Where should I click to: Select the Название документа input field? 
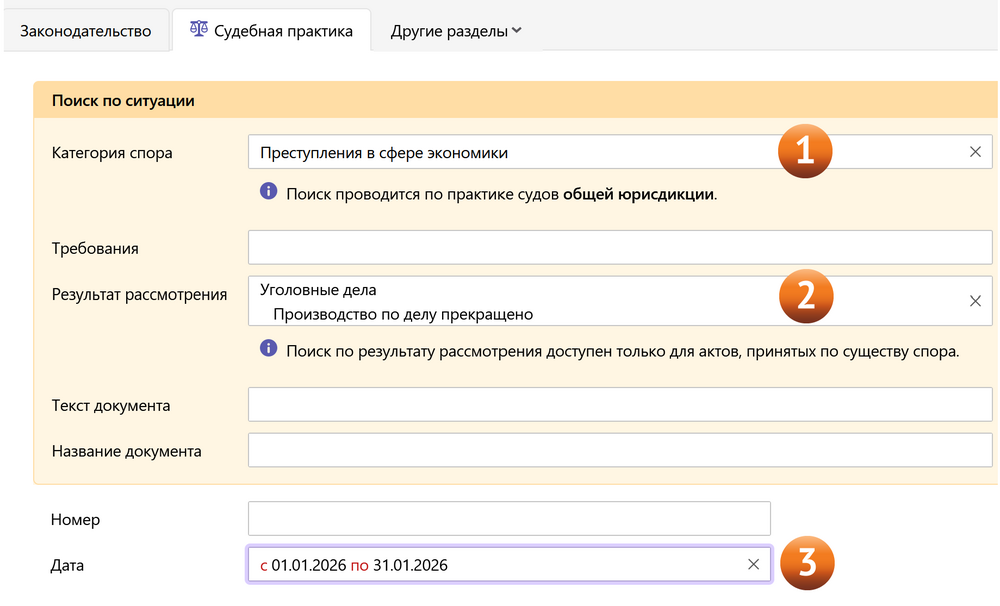[620, 451]
